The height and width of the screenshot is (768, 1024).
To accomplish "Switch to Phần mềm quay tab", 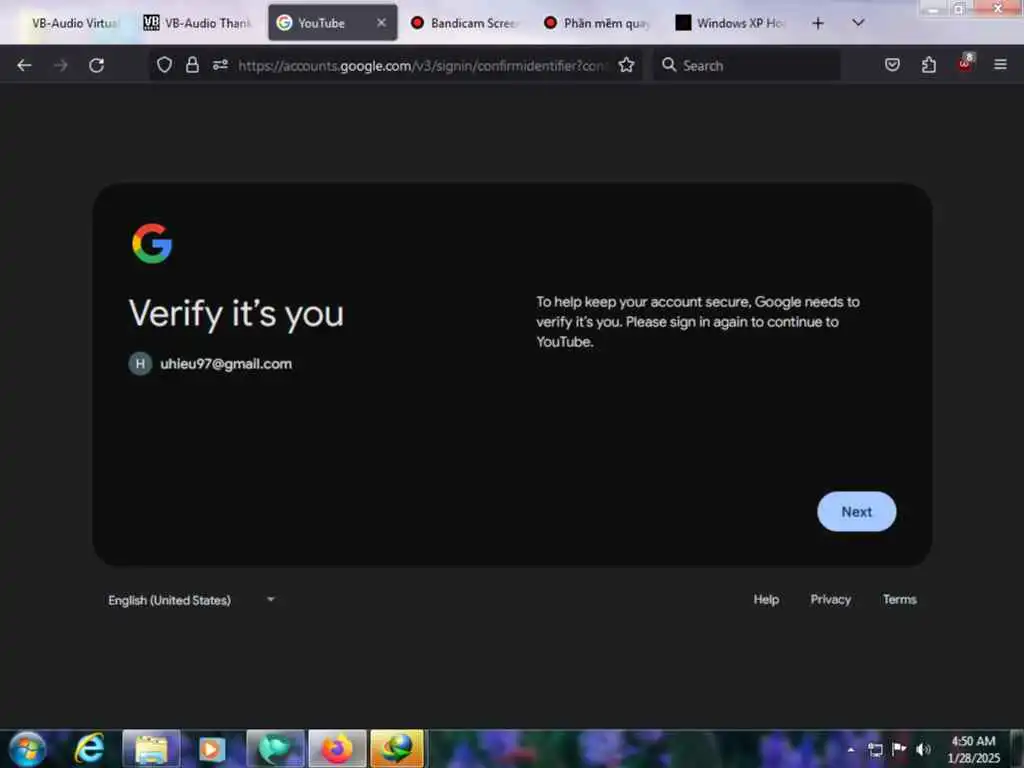I will coord(598,23).
